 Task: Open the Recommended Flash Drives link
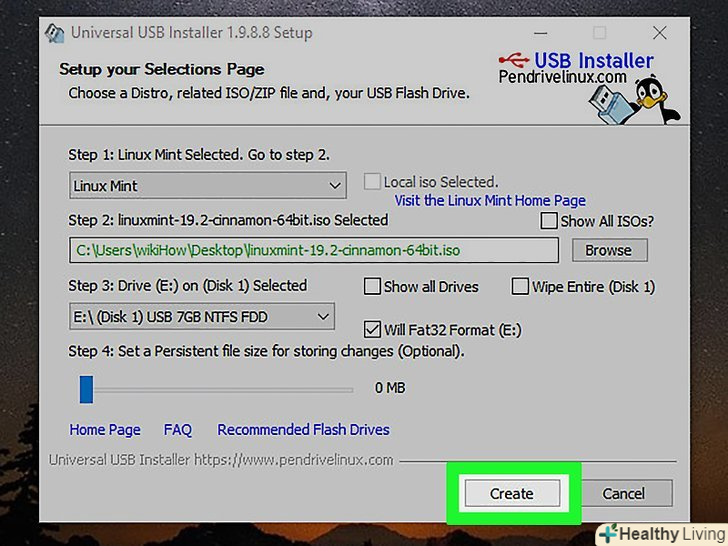[303, 430]
